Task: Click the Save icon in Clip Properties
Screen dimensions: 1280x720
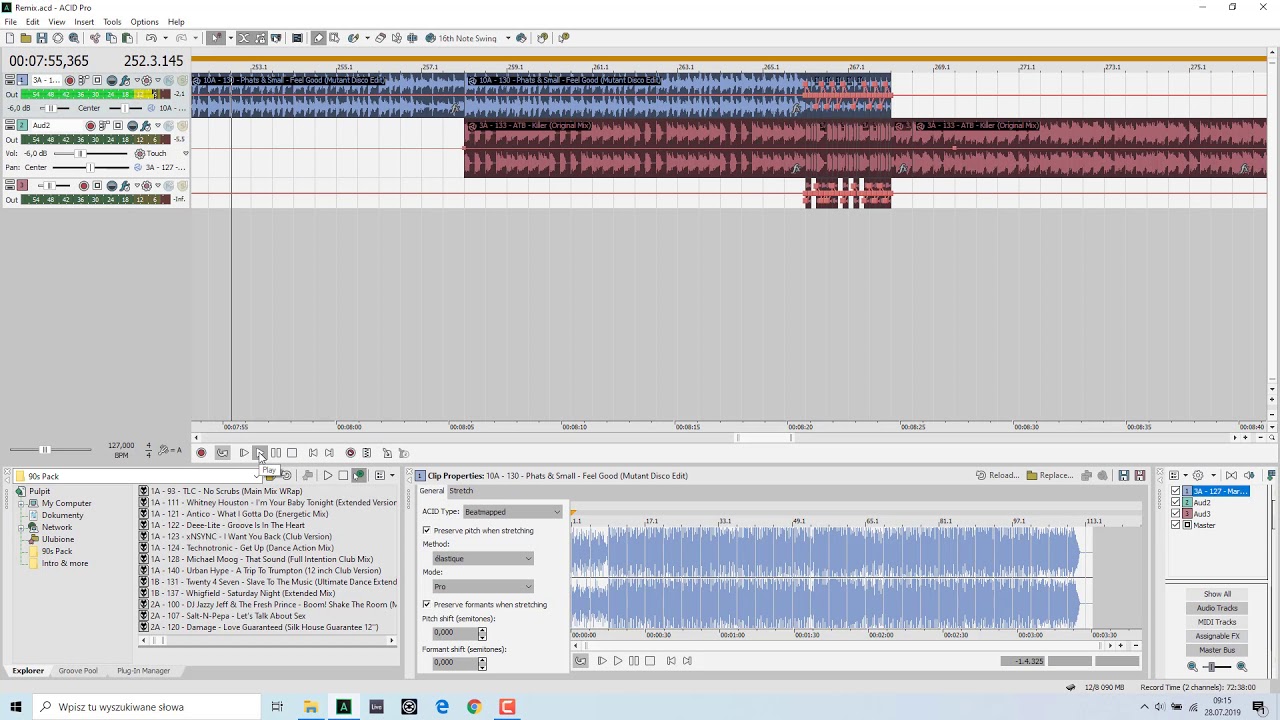Action: coord(1124,475)
